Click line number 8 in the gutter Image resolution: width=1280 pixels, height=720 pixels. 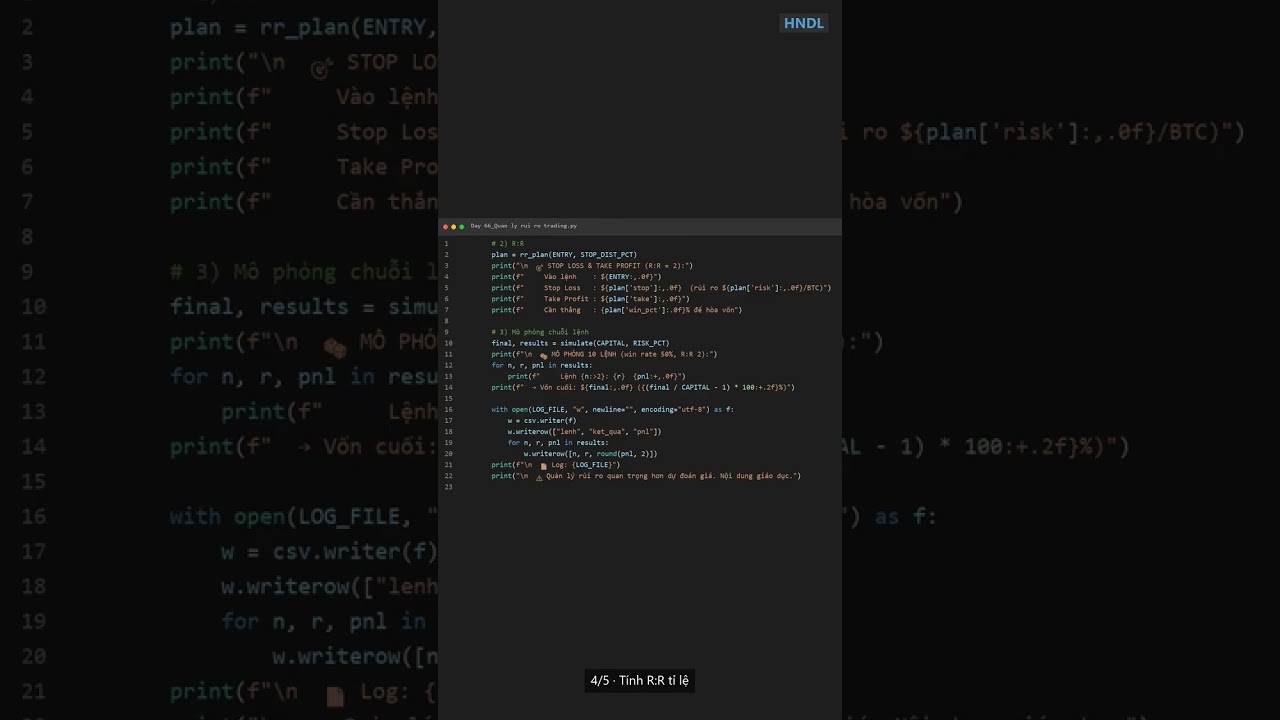click(x=447, y=321)
